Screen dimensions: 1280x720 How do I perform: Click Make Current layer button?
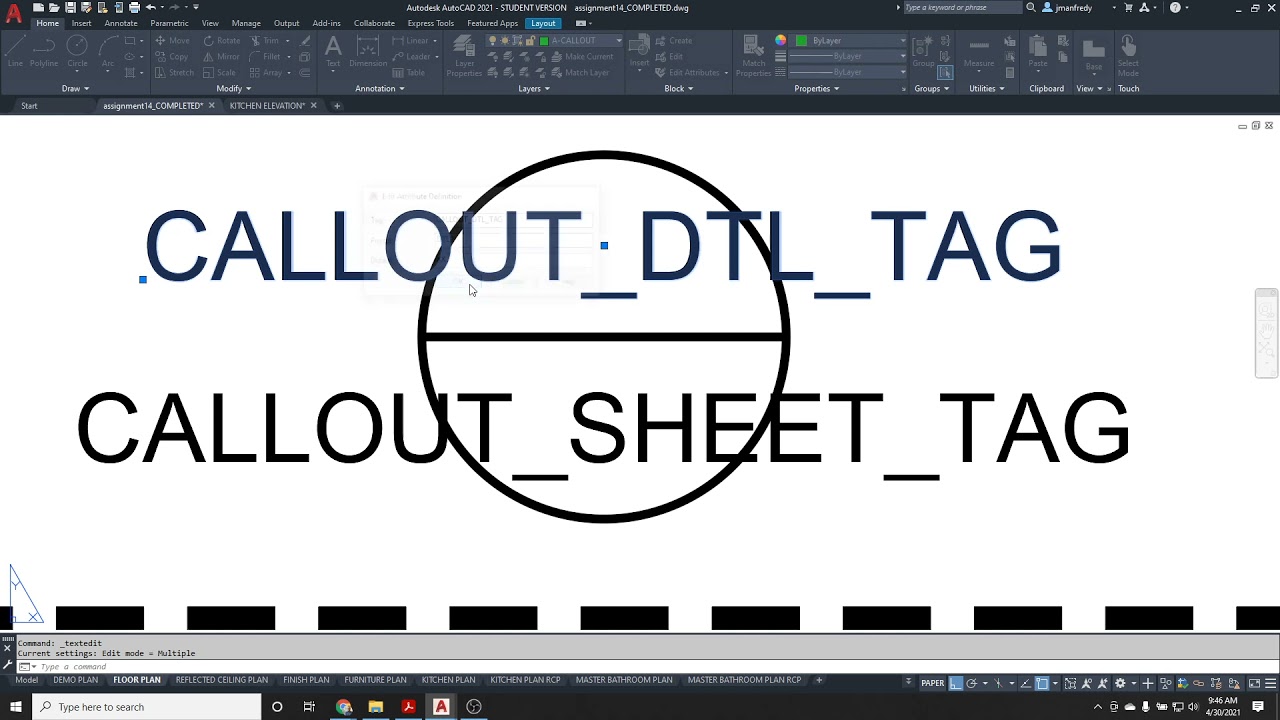[x=582, y=57]
